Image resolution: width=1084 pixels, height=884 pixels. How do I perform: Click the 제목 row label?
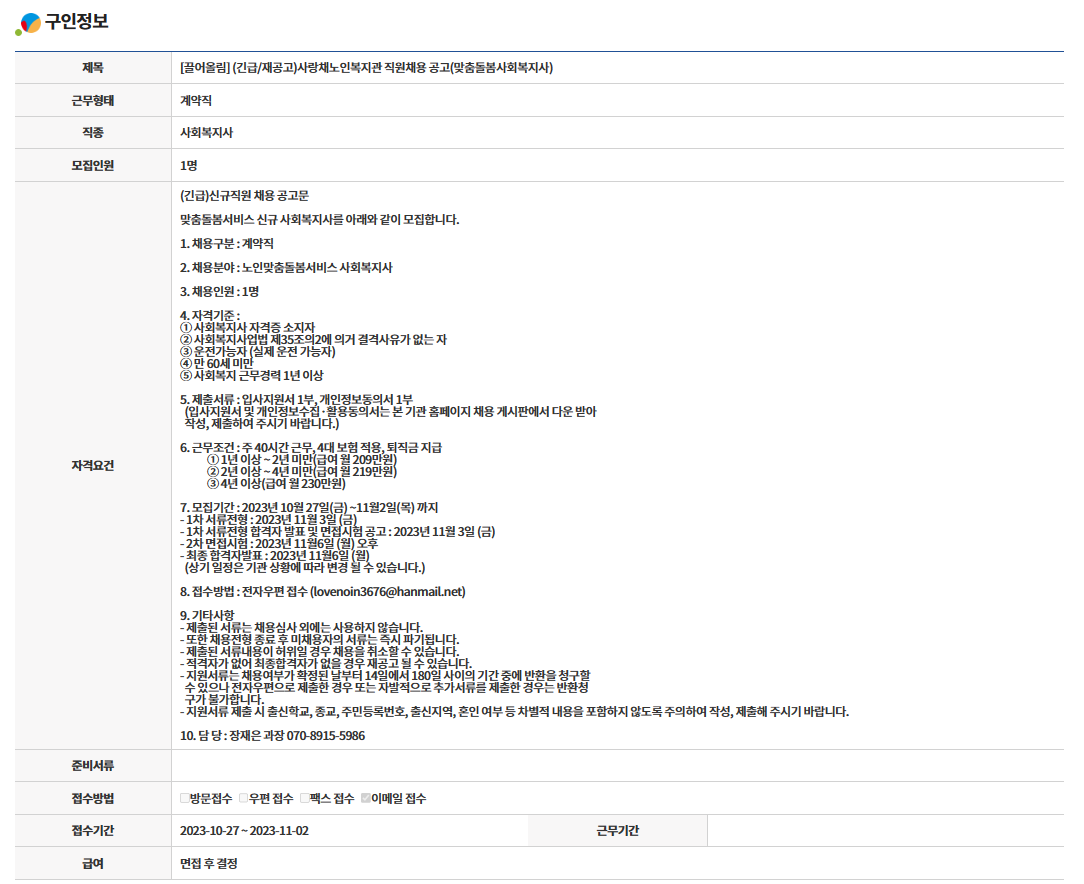pos(92,68)
